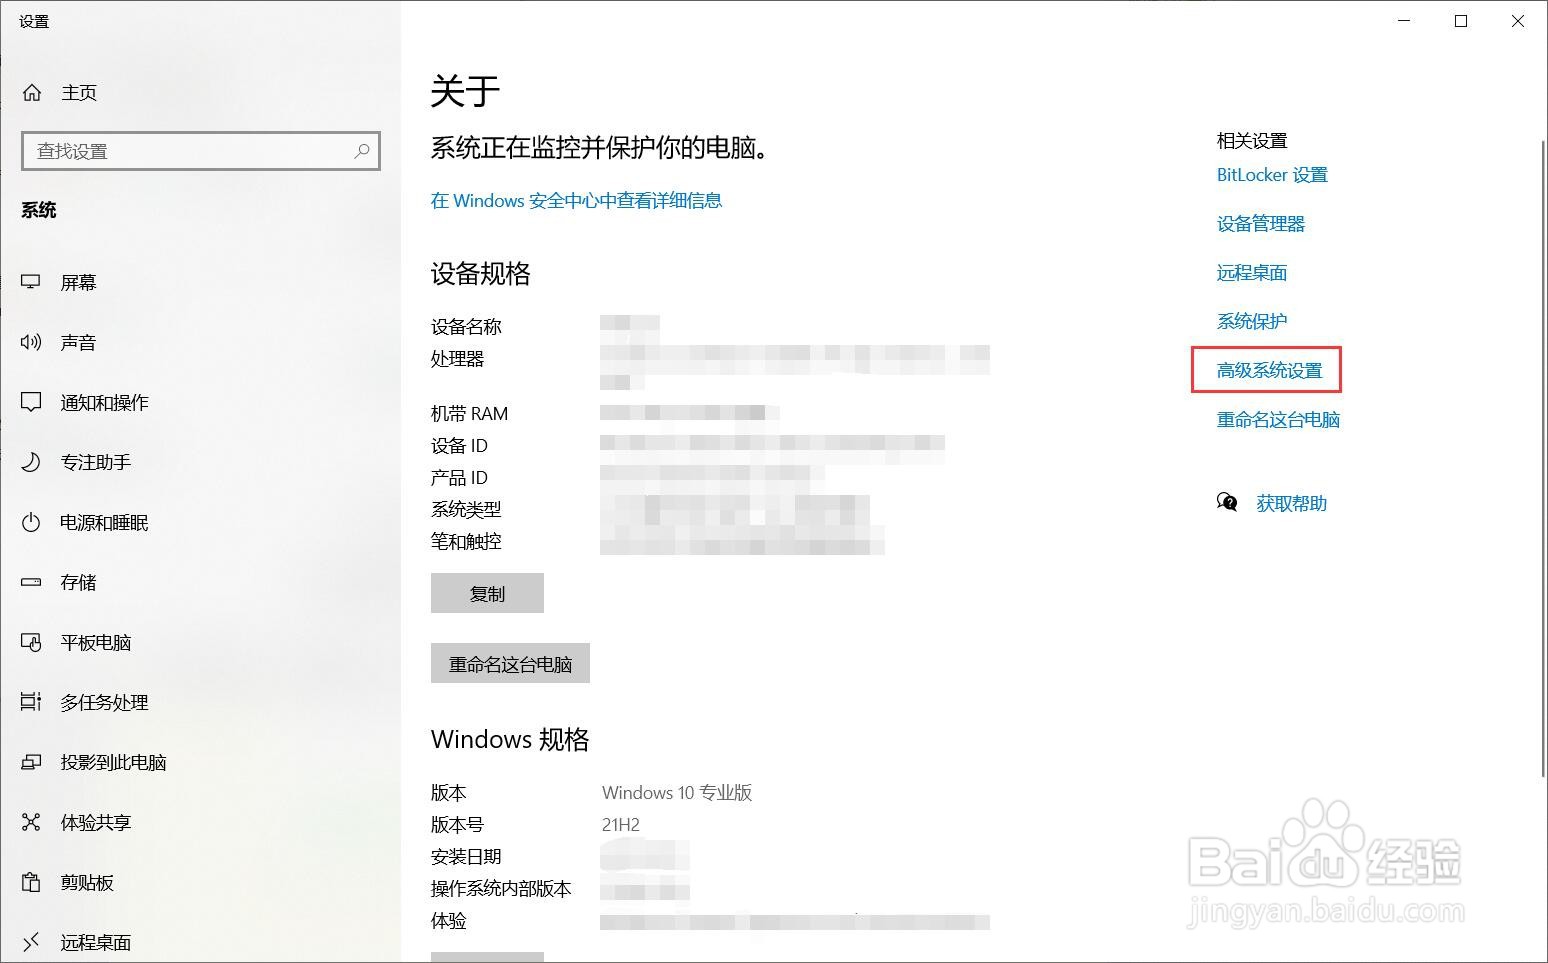
Task: Select the sound (声音) speaker icon
Action: [x=31, y=343]
